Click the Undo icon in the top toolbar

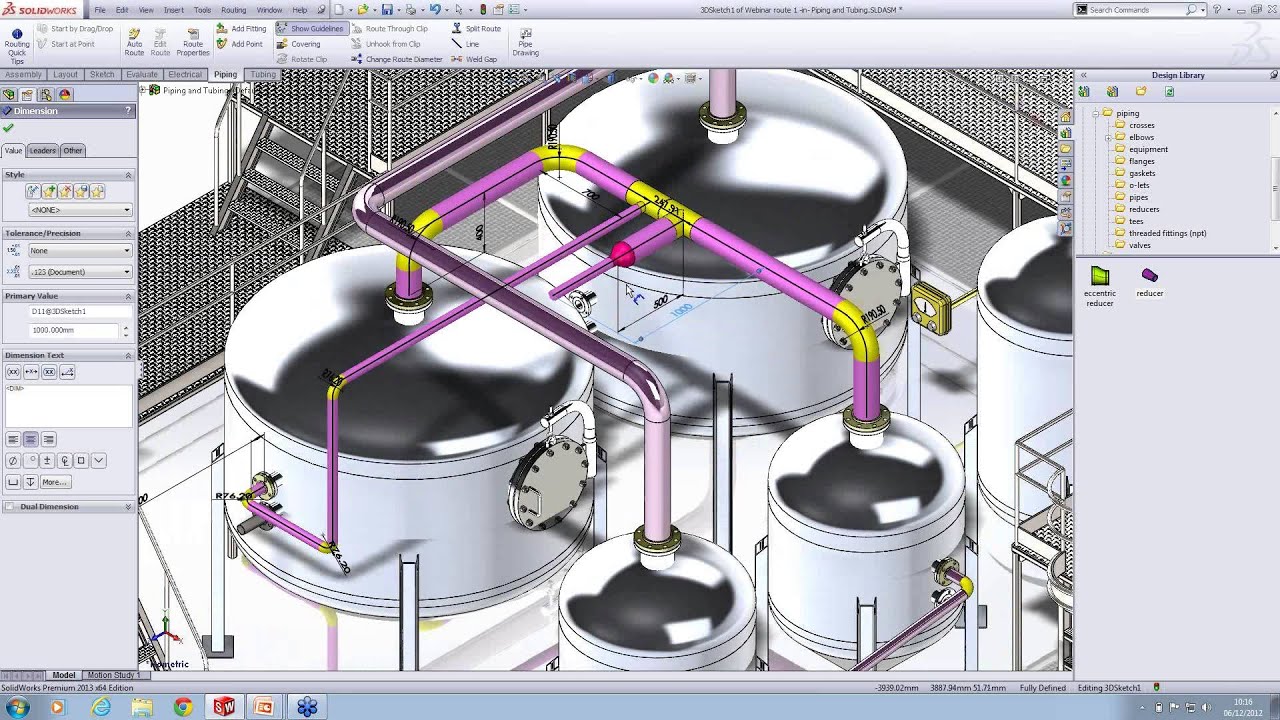click(x=435, y=9)
